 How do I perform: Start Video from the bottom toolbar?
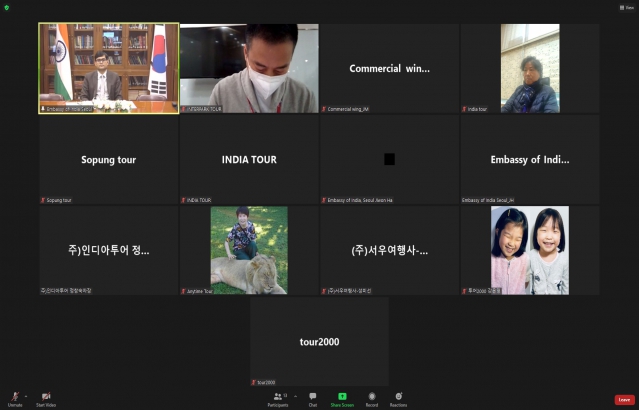coord(46,398)
